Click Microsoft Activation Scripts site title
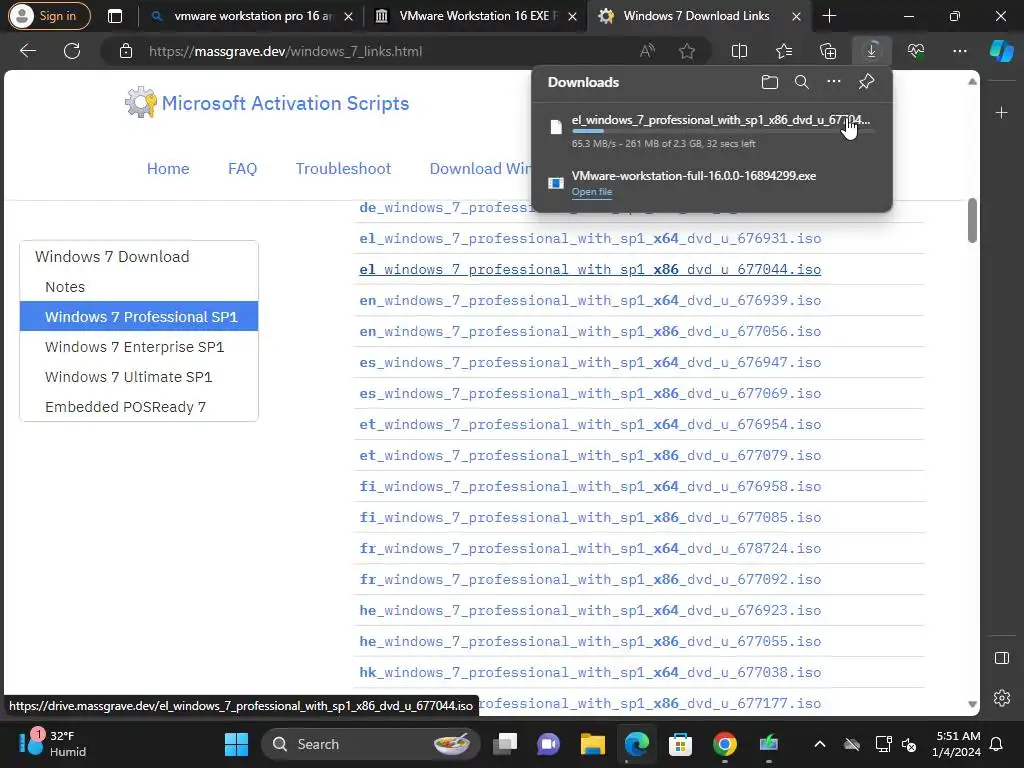This screenshot has height=768, width=1024. pyautogui.click(x=285, y=103)
